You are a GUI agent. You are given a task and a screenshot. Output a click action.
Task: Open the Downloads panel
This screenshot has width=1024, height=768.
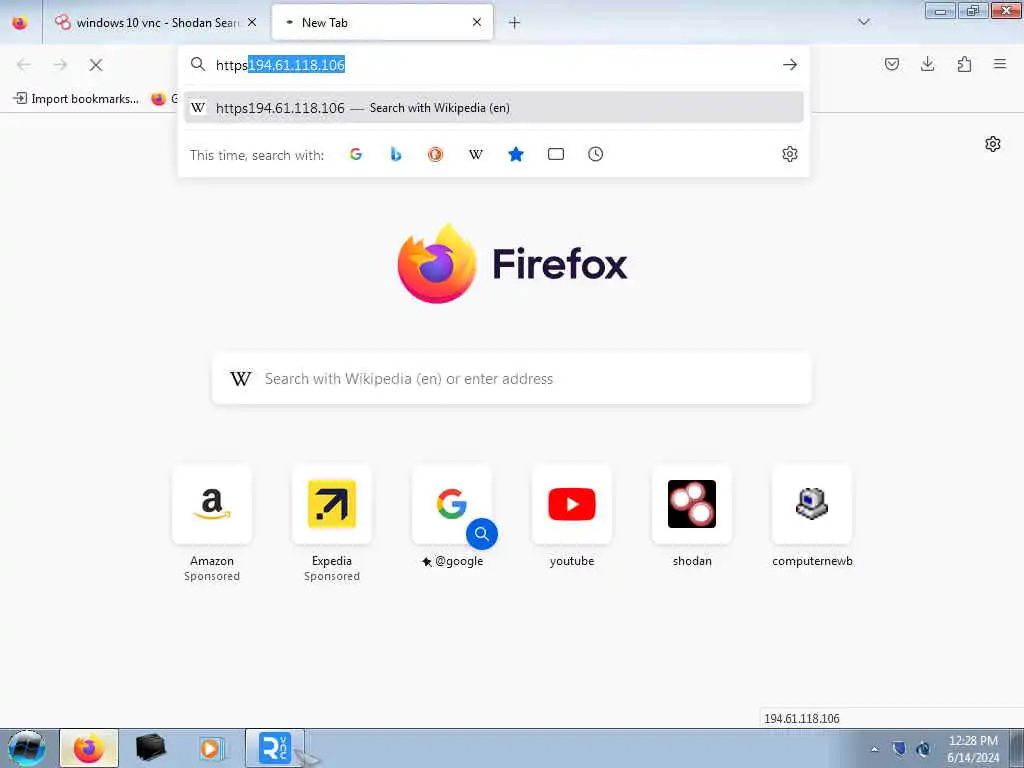pos(927,64)
